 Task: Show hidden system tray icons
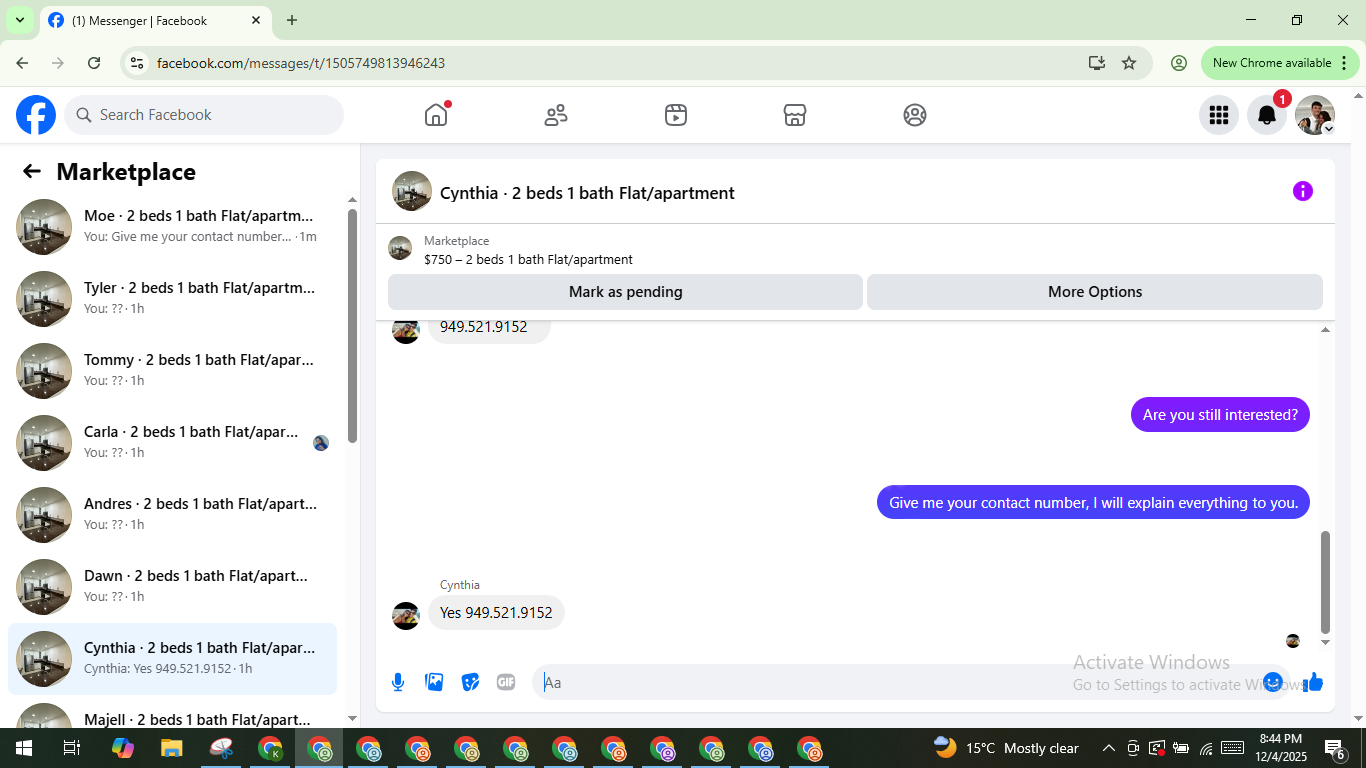(1108, 748)
